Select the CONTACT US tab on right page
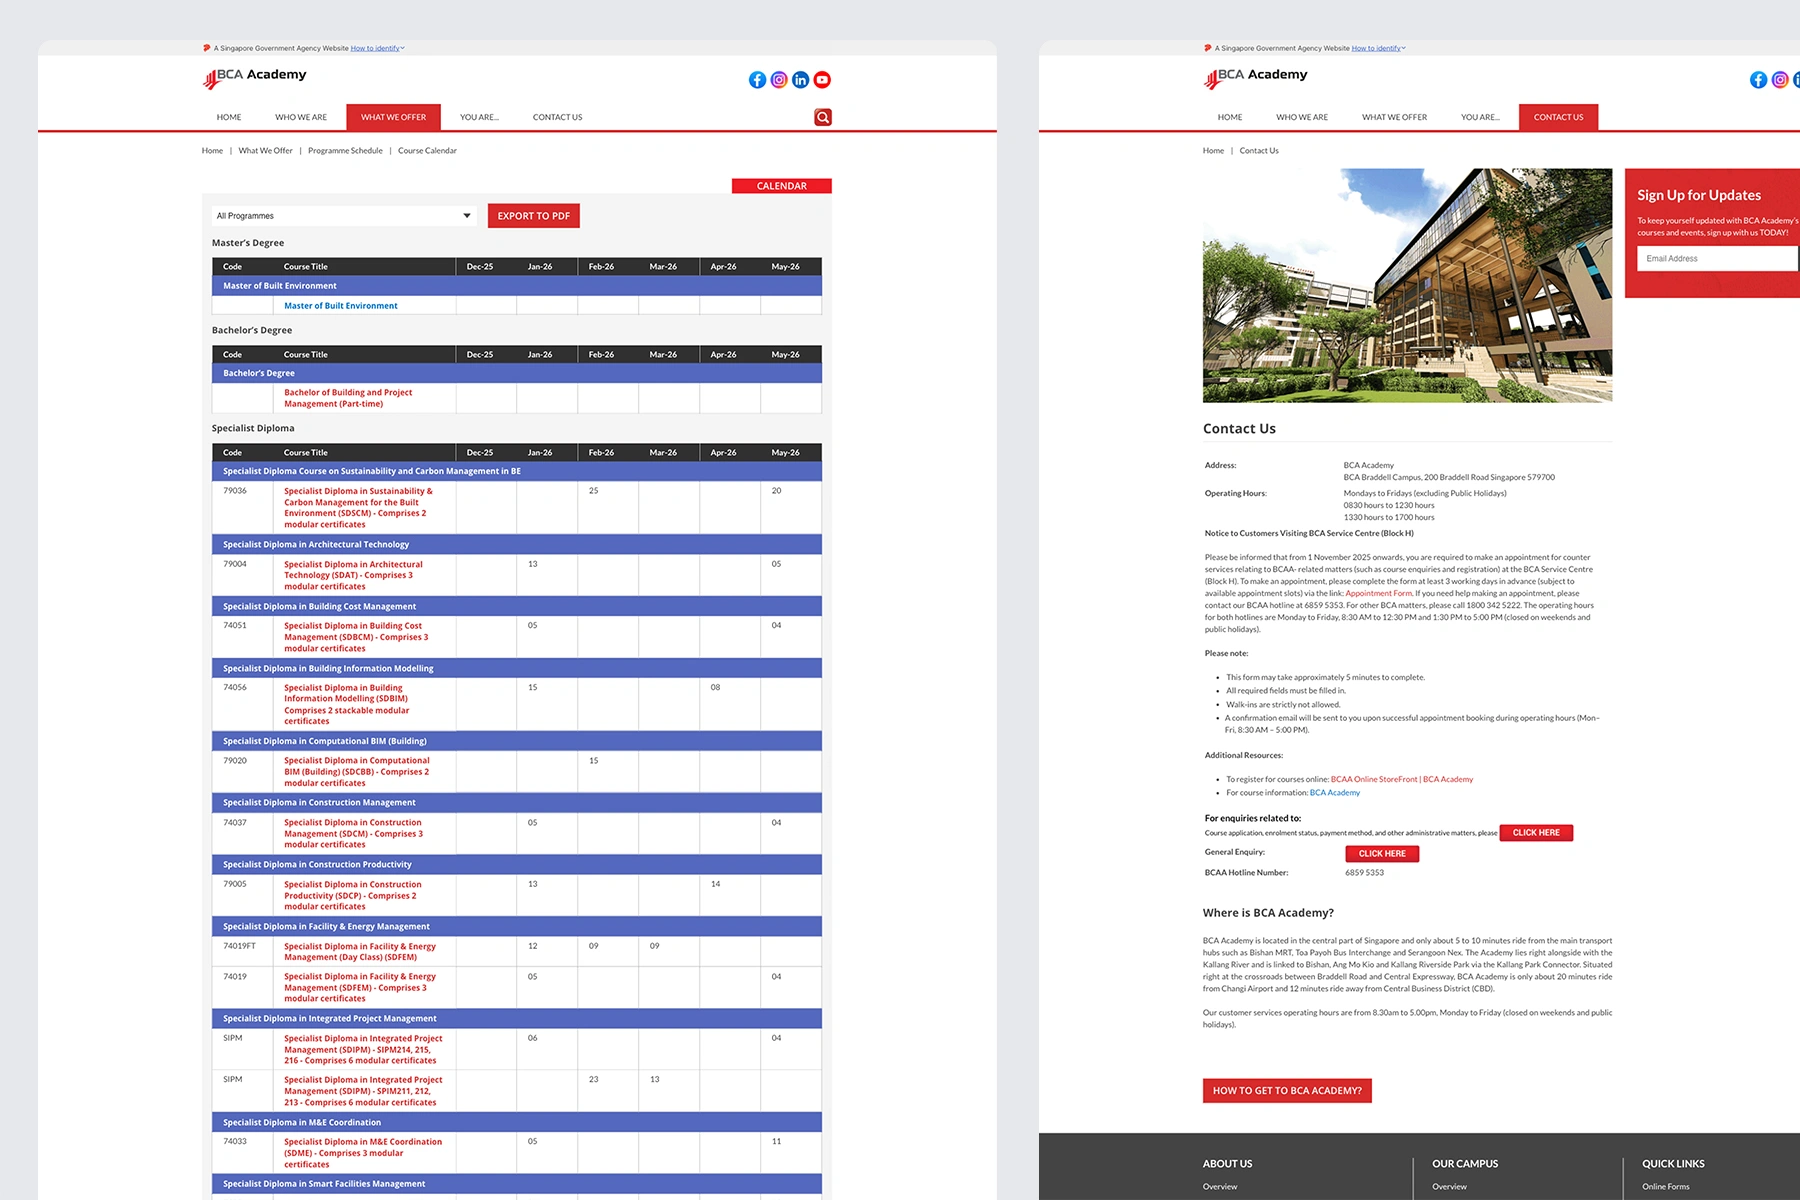 tap(1558, 117)
